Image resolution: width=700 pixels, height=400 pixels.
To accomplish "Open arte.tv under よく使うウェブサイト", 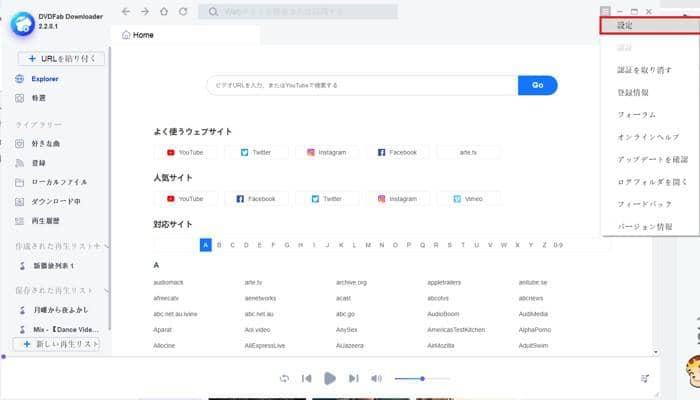I will [x=468, y=152].
